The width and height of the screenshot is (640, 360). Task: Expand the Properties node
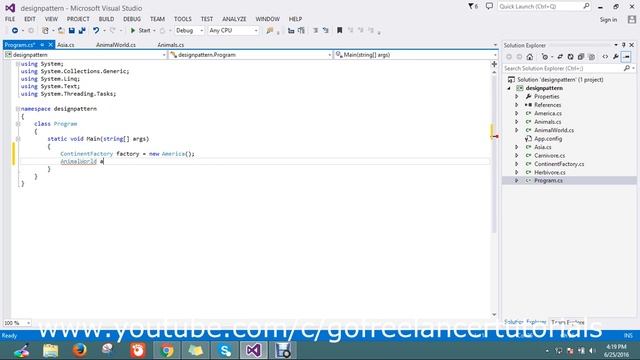(x=517, y=97)
